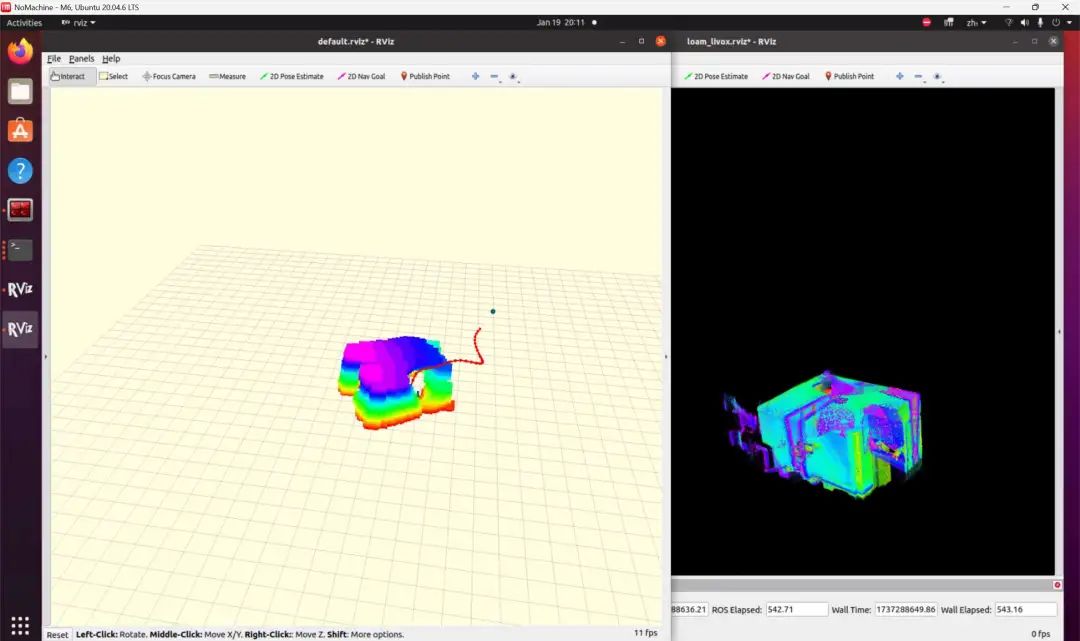Click blue plus add-tool icon in default.rviz
The height and width of the screenshot is (641, 1080).
tap(475, 76)
